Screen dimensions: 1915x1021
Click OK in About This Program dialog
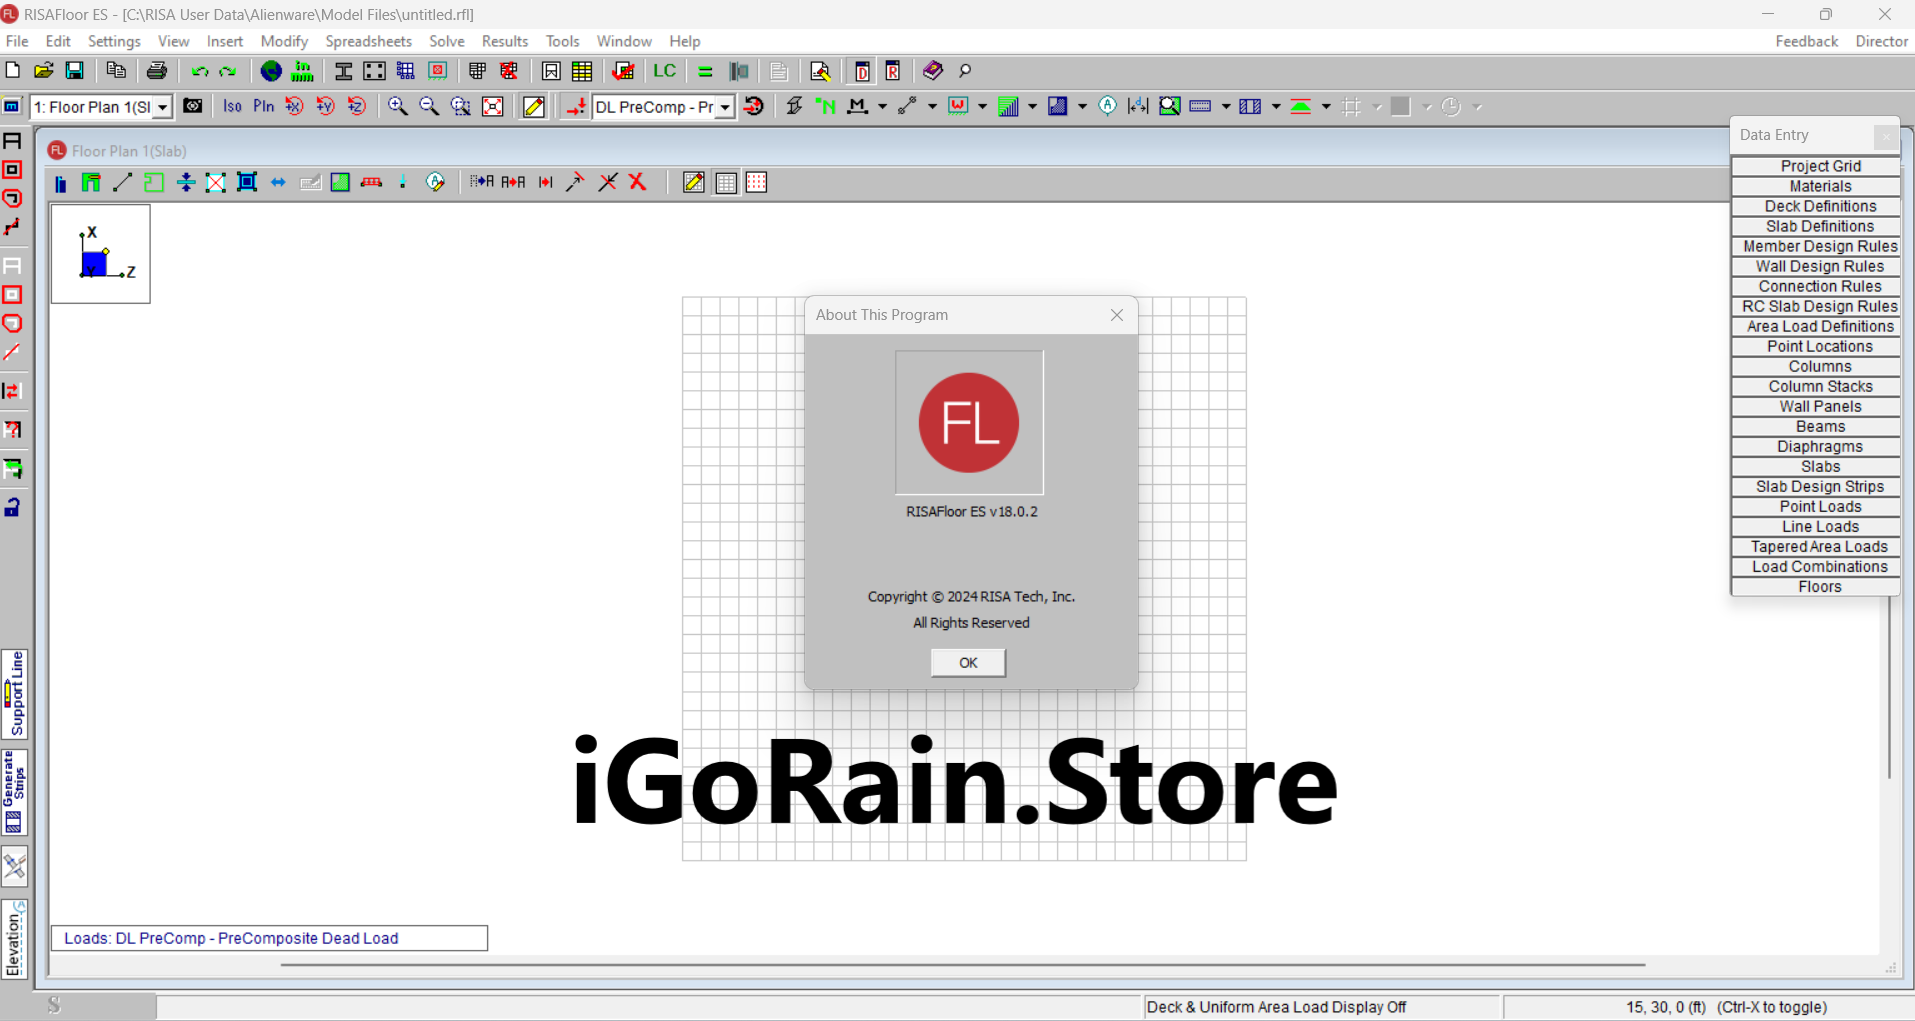968,663
